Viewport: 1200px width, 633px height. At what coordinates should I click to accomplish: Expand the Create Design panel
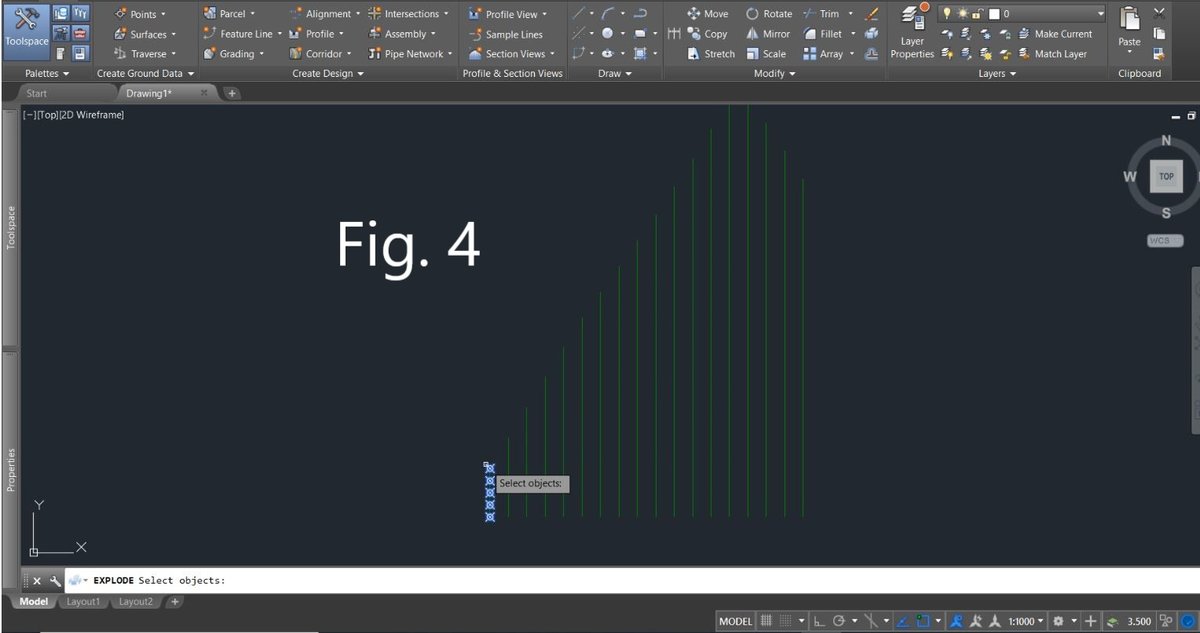coord(329,74)
